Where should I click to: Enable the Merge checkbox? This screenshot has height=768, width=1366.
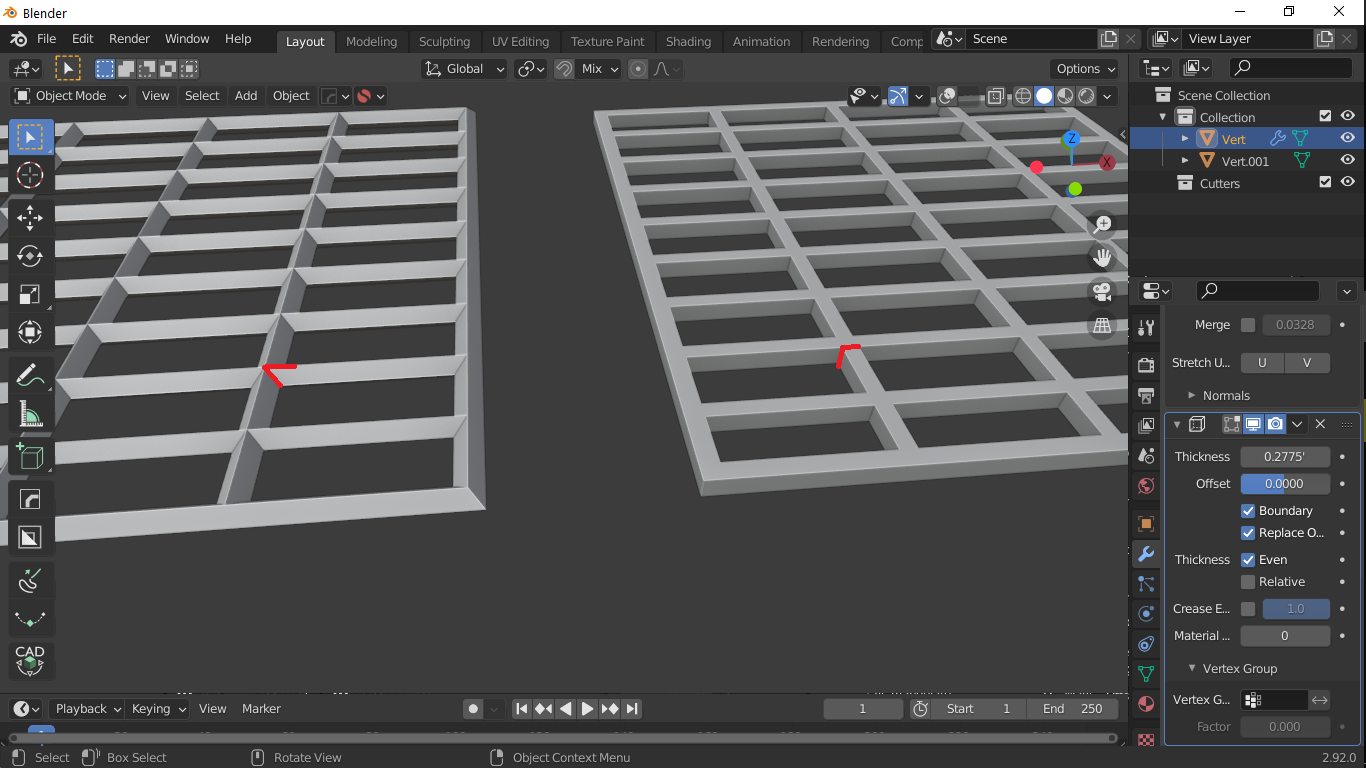pos(1248,325)
